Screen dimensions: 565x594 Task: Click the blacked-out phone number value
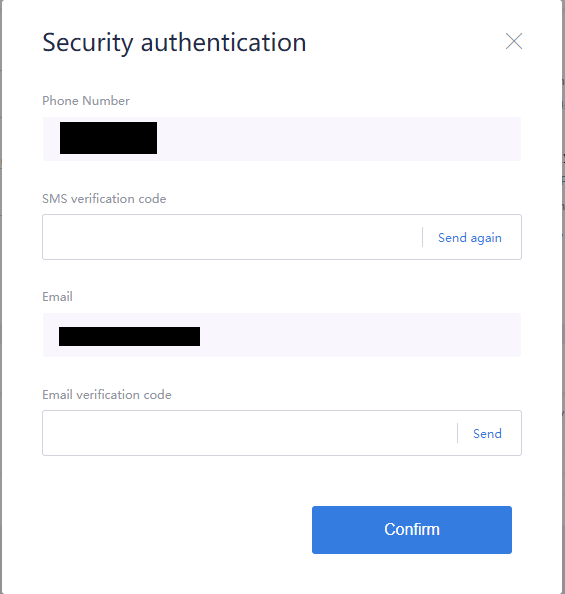point(108,138)
